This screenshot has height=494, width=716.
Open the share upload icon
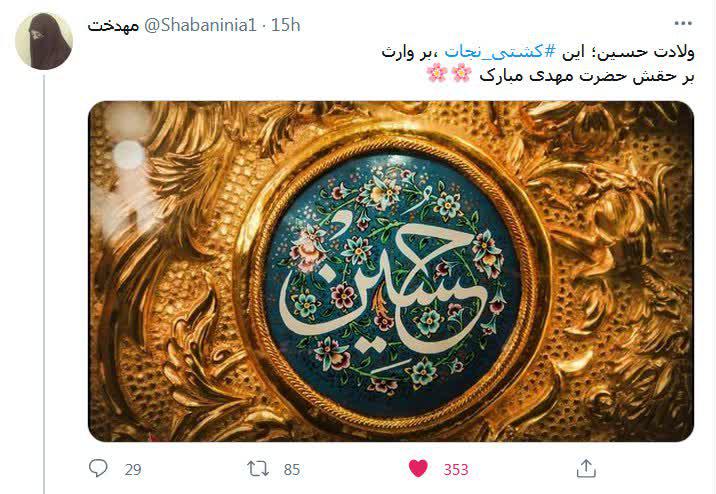[x=586, y=468]
